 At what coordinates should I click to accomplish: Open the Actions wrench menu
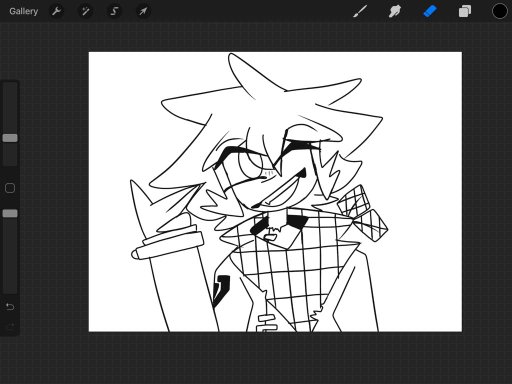tap(56, 11)
